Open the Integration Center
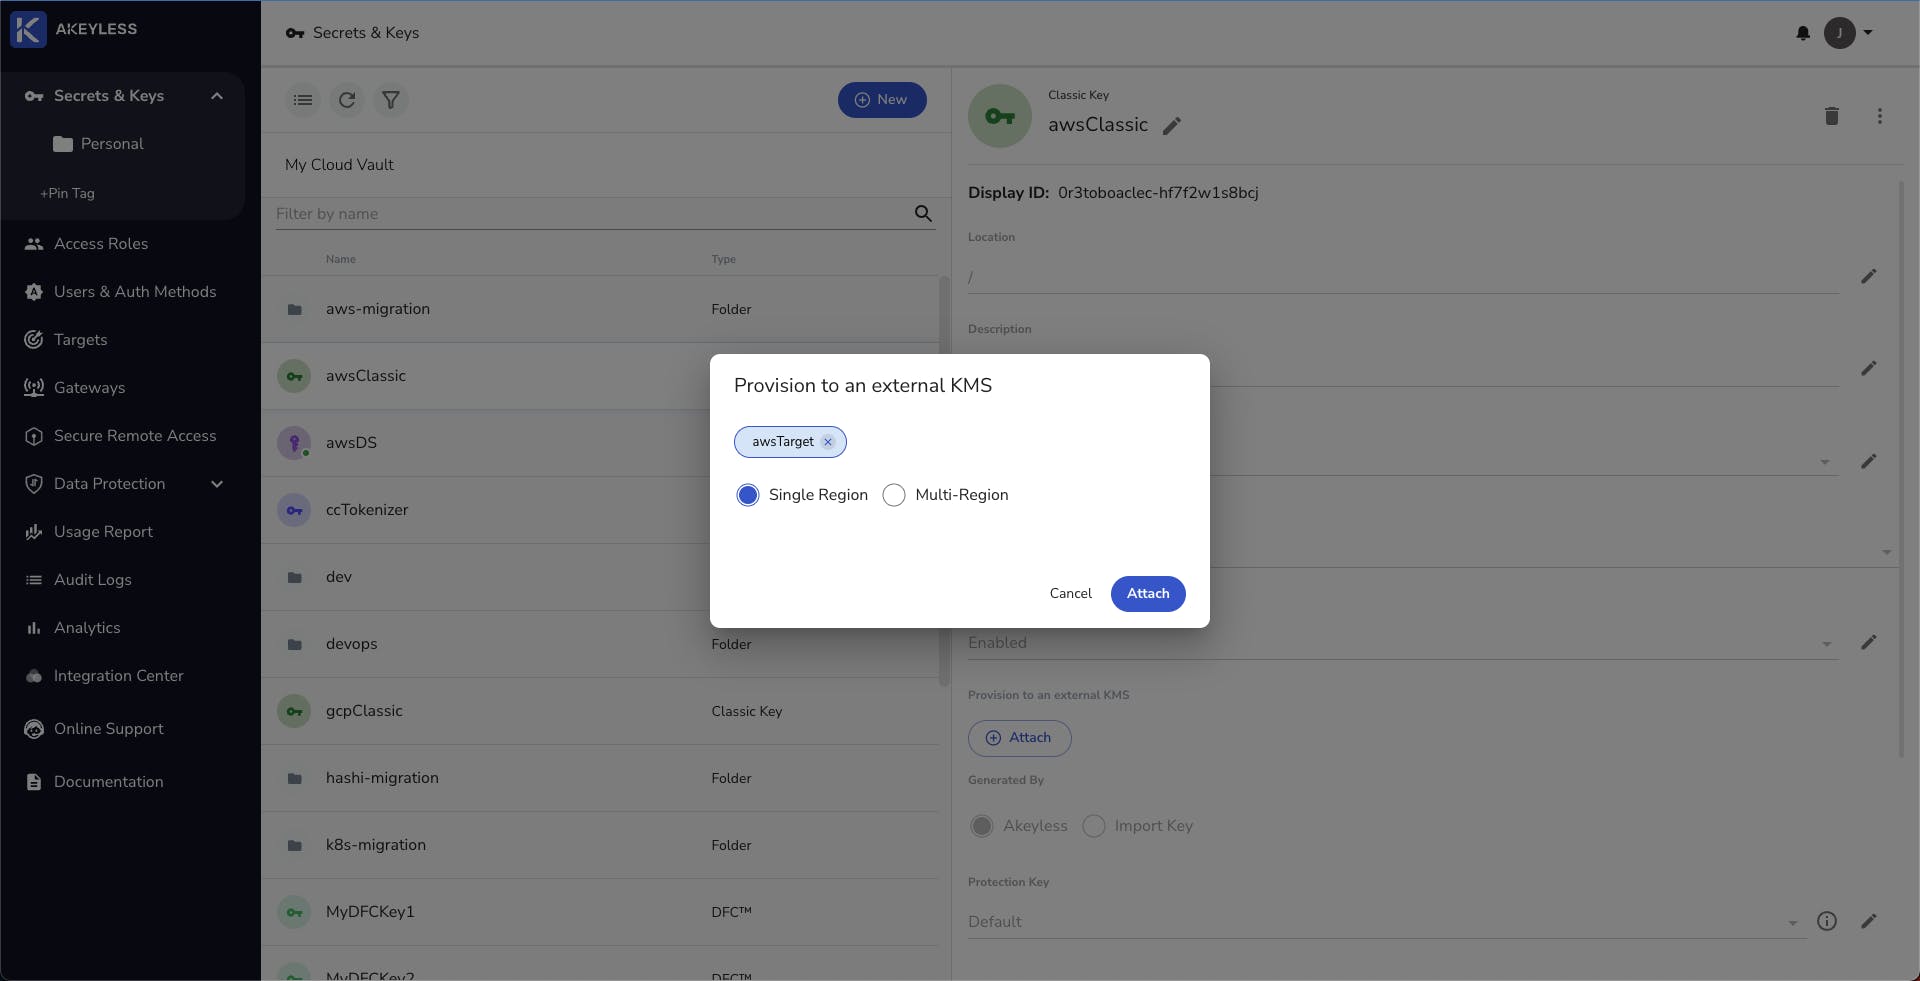Viewport: 1920px width, 981px height. point(118,677)
